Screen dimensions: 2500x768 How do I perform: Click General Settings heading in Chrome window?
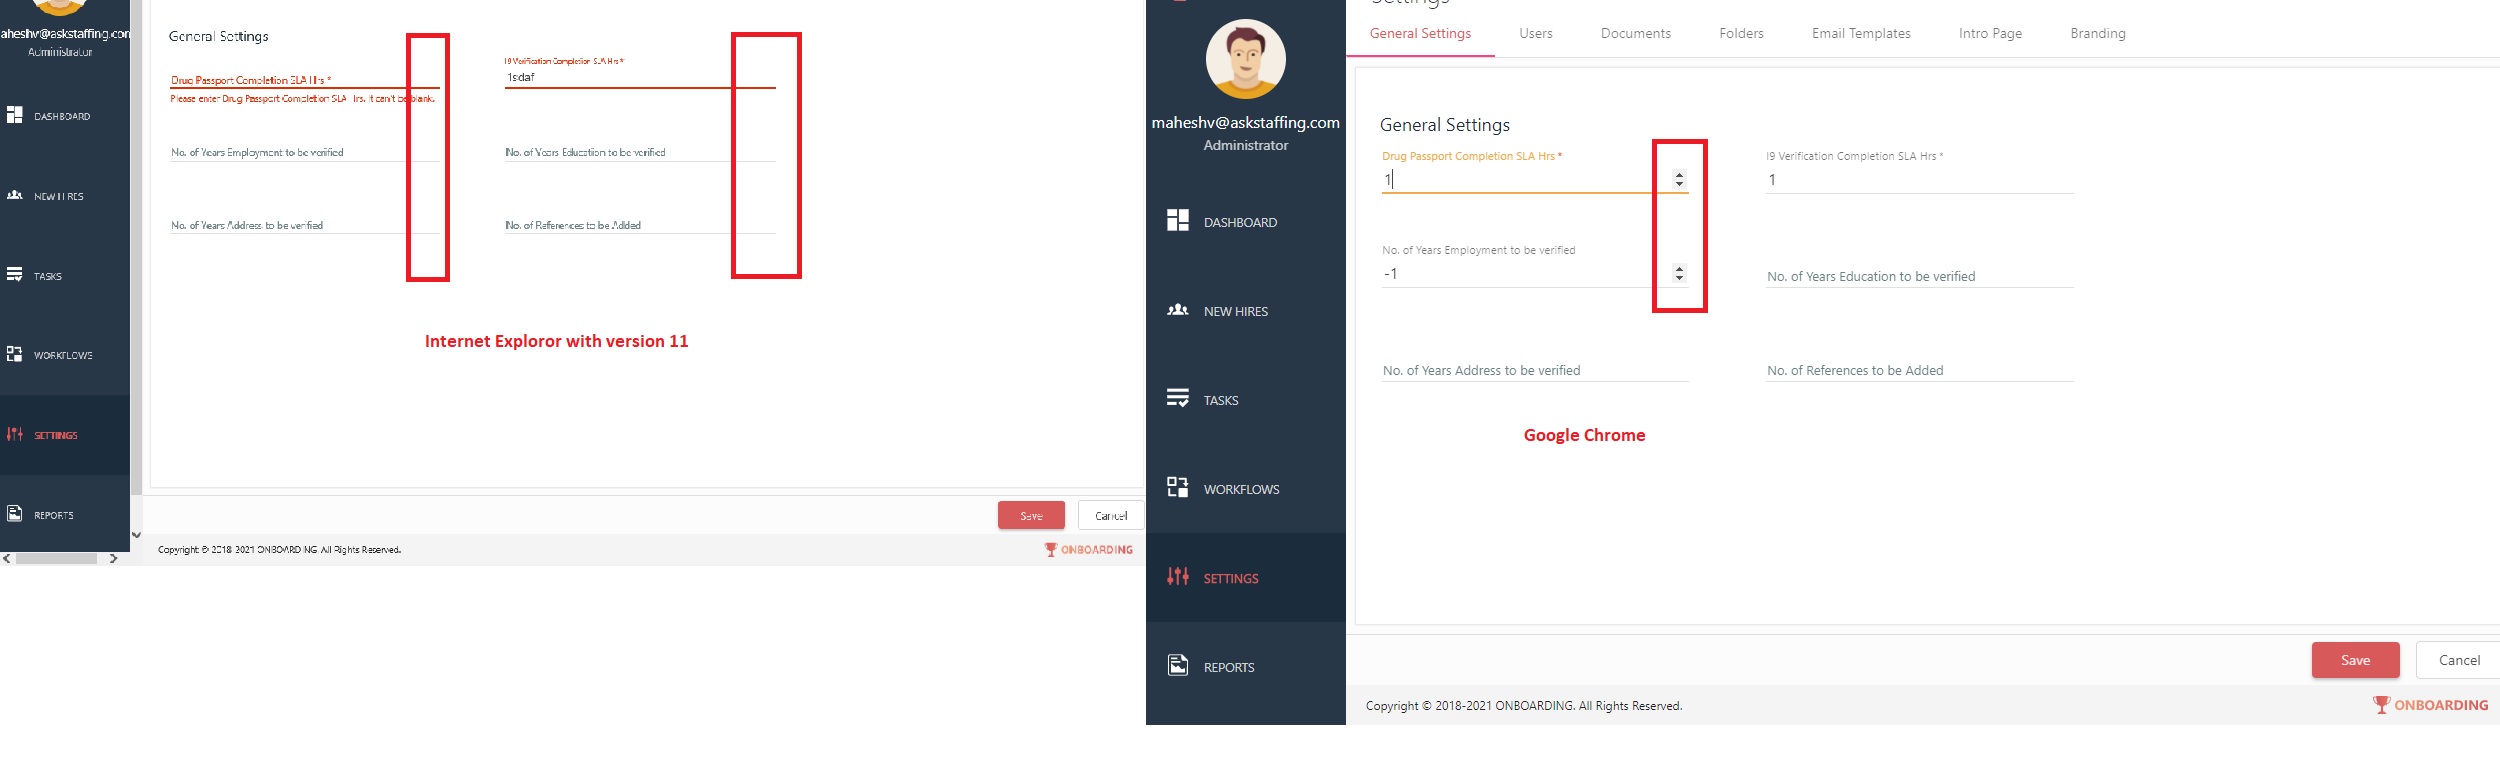point(1444,125)
